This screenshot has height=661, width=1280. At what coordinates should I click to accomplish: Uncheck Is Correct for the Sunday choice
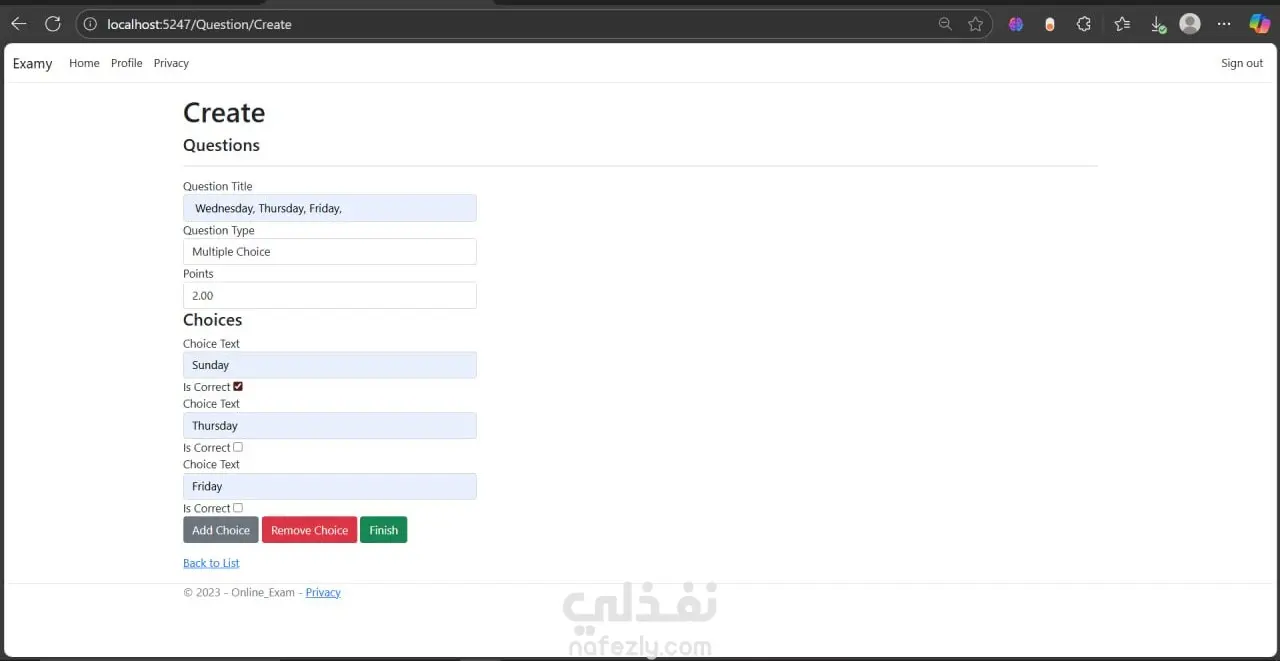point(238,387)
